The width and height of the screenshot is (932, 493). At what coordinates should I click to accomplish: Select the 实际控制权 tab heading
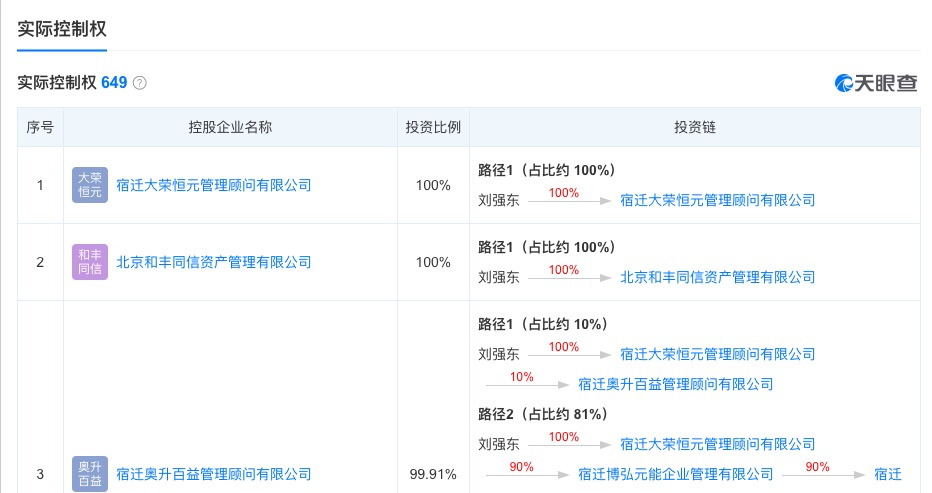click(x=62, y=27)
